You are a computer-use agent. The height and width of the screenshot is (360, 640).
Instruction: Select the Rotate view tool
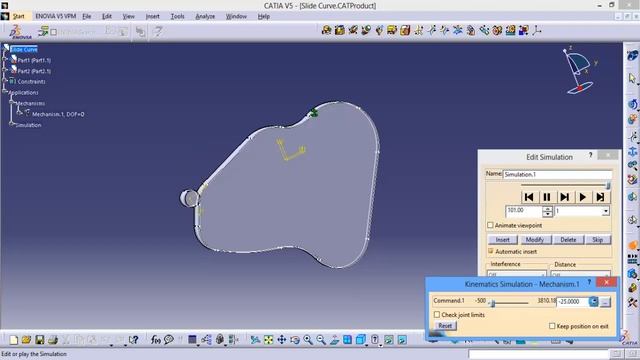tap(295, 340)
